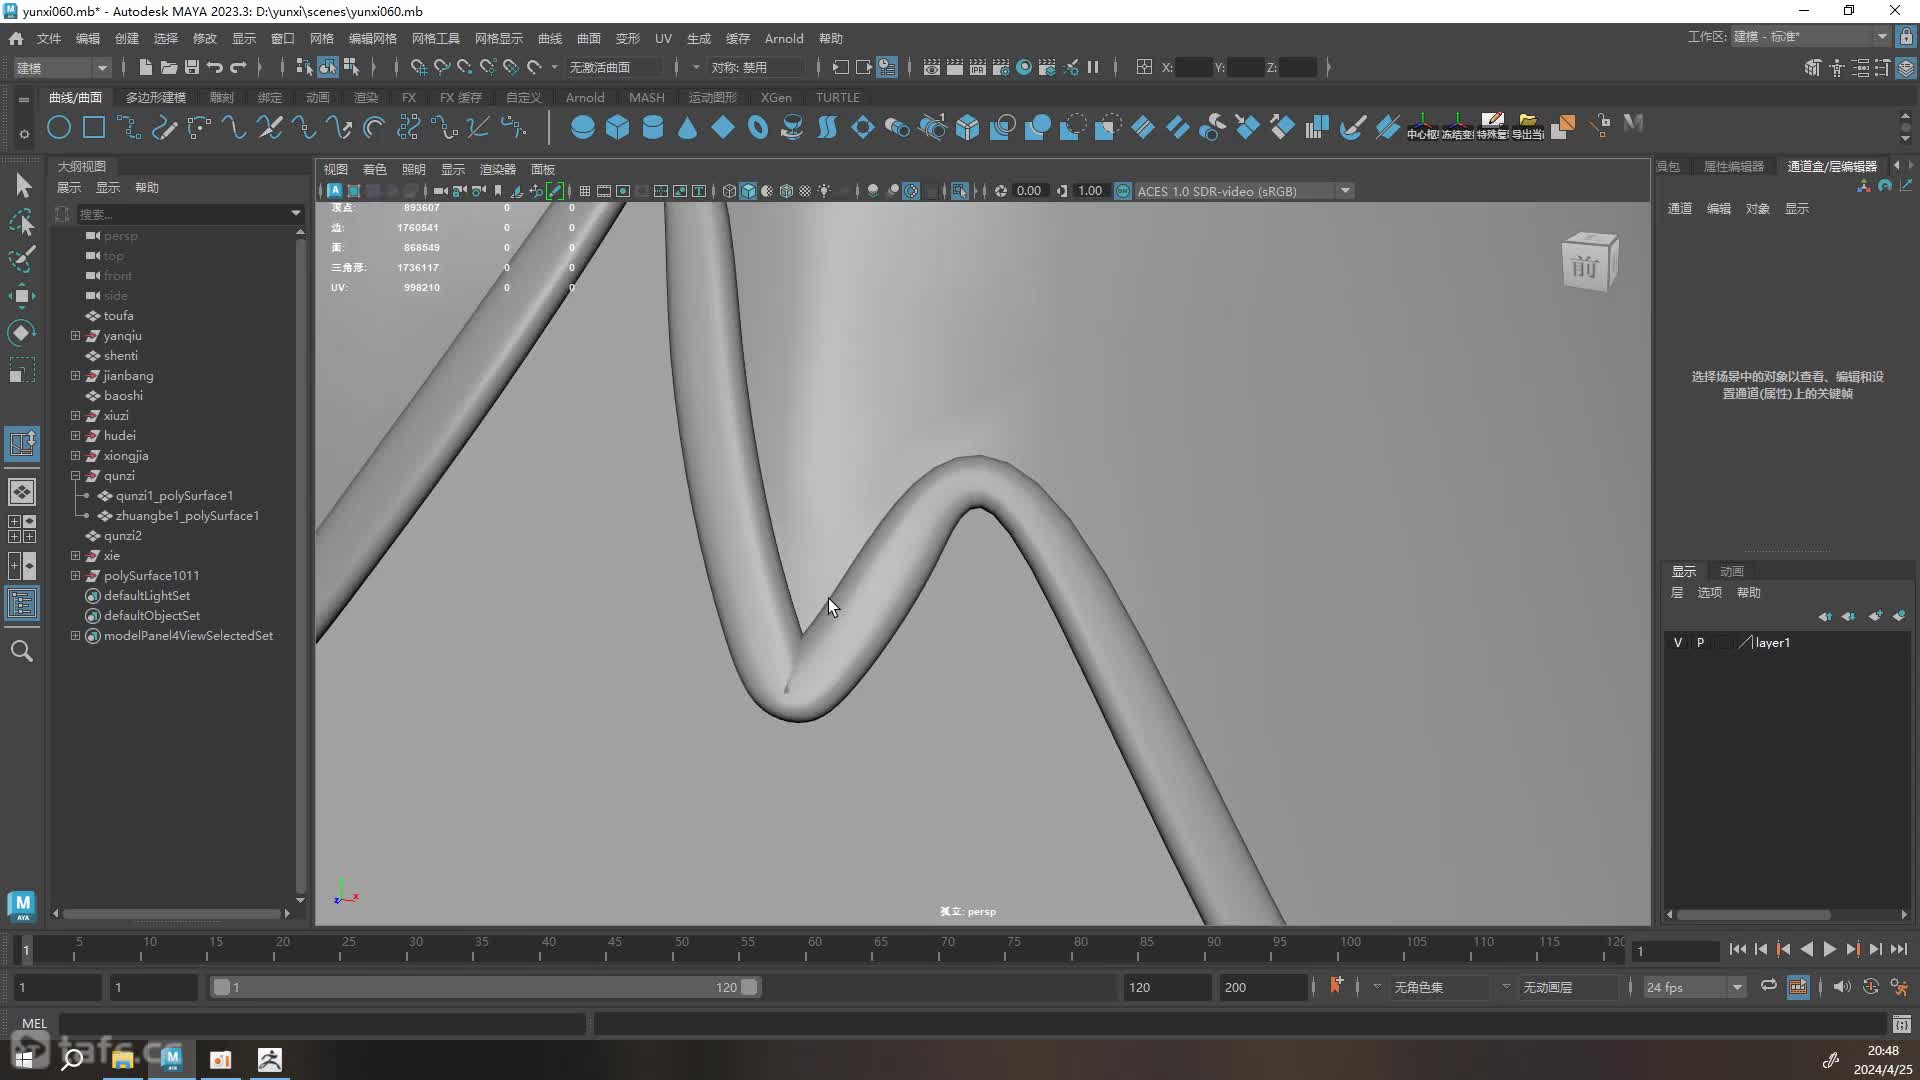Expand the polySurface1011 node
The height and width of the screenshot is (1080, 1920).
[75, 576]
